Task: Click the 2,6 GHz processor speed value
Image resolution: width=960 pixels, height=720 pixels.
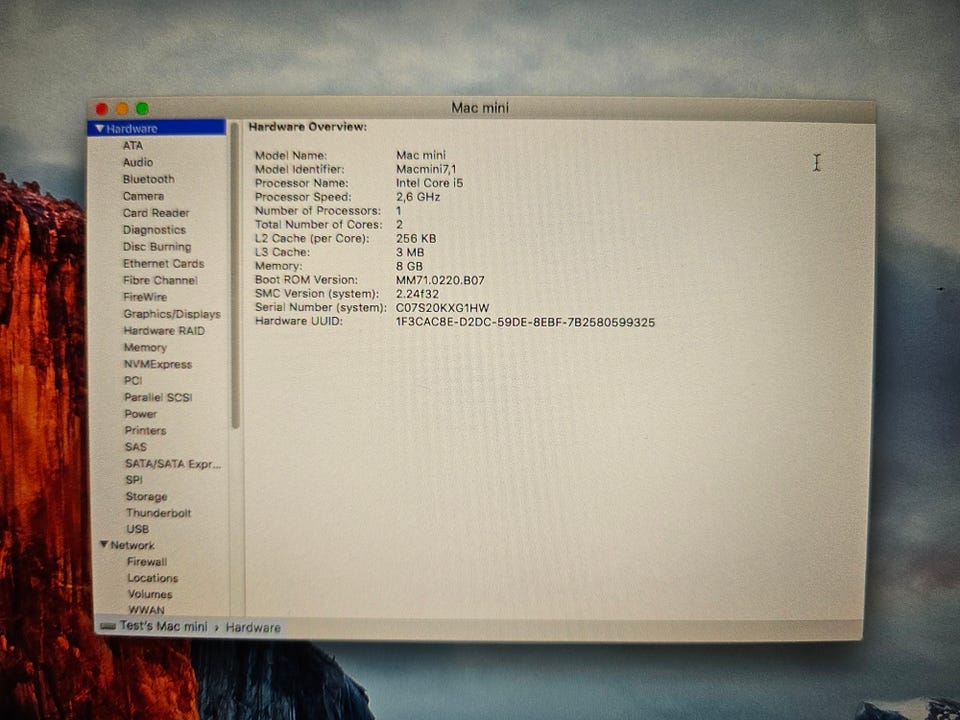Action: pos(418,197)
